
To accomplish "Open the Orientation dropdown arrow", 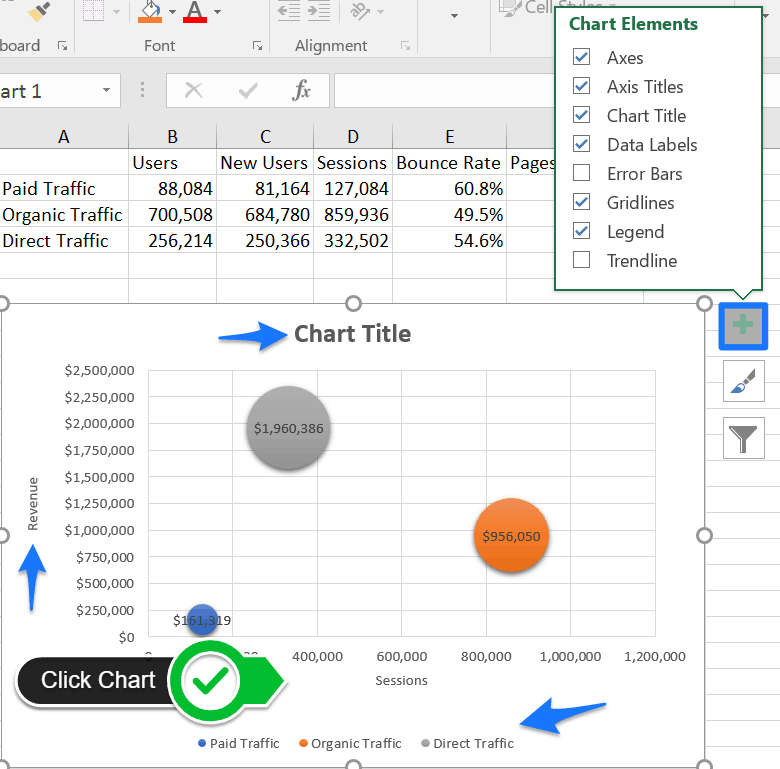I will click(x=381, y=11).
